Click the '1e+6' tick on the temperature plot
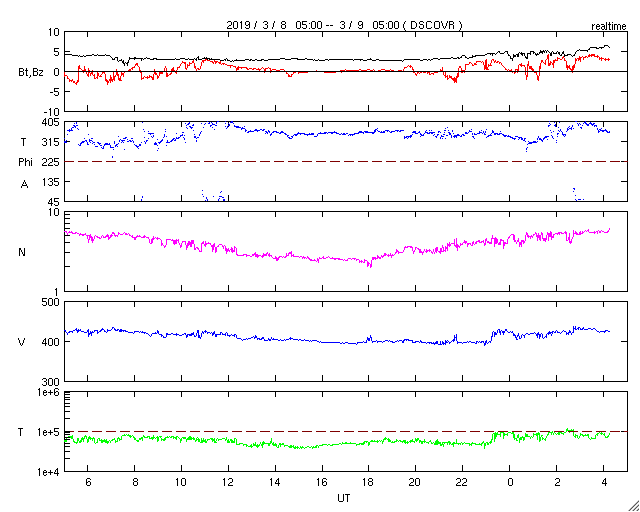 click(49, 392)
